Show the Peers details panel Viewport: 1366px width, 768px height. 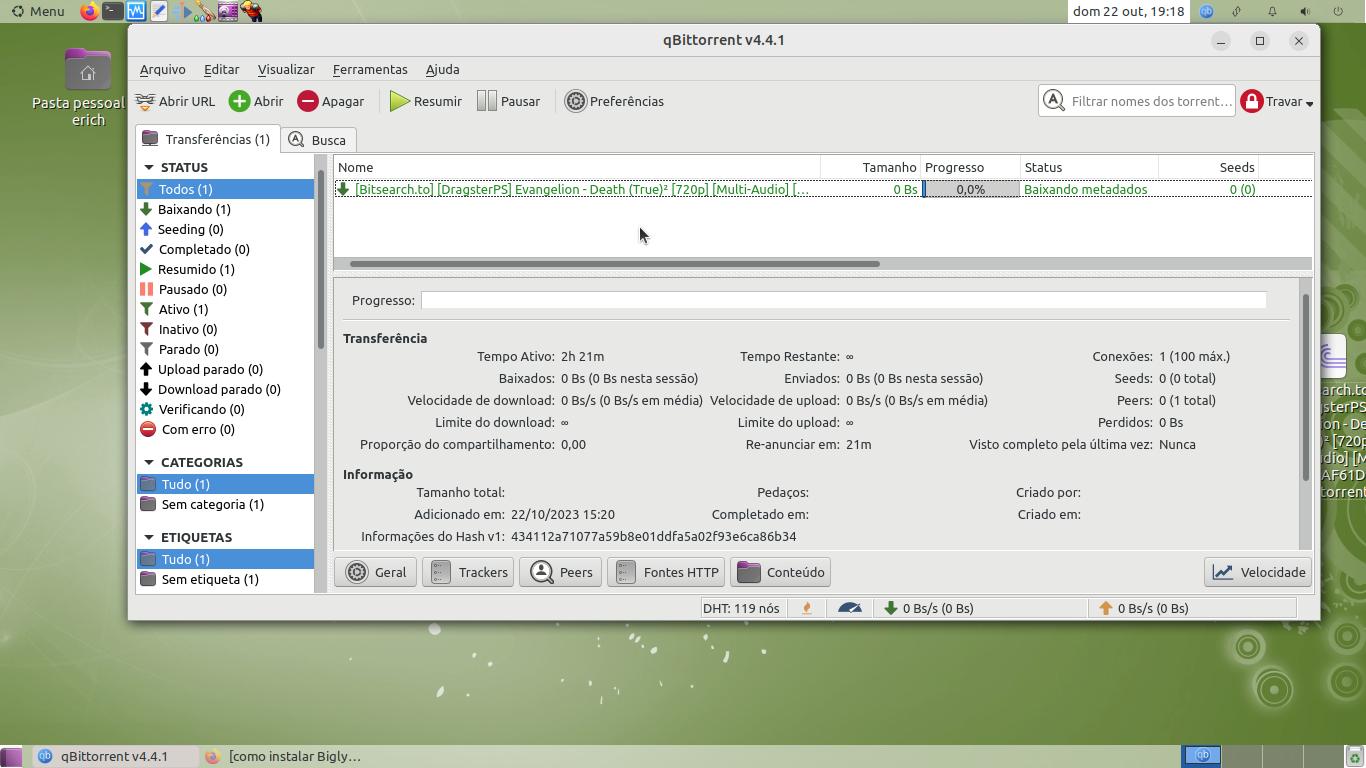tap(560, 572)
